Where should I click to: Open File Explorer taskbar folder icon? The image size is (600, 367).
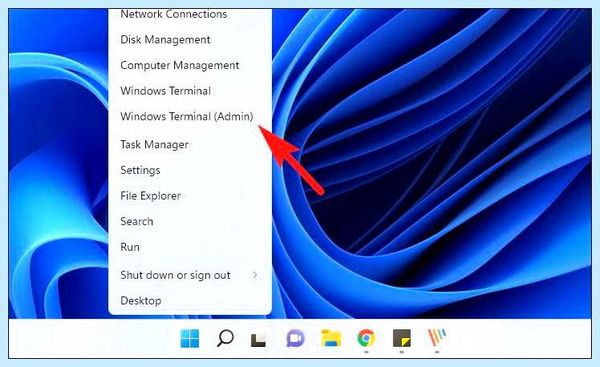[331, 338]
